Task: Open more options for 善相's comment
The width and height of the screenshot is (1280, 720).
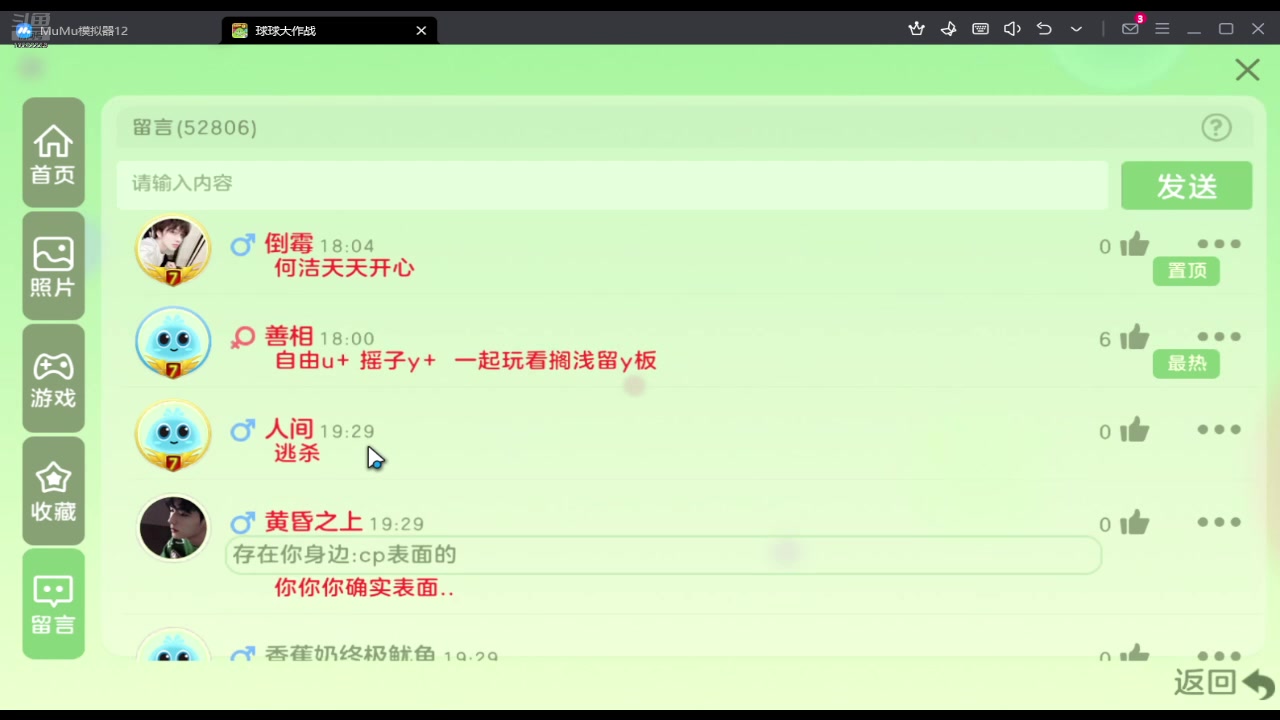Action: click(1219, 337)
